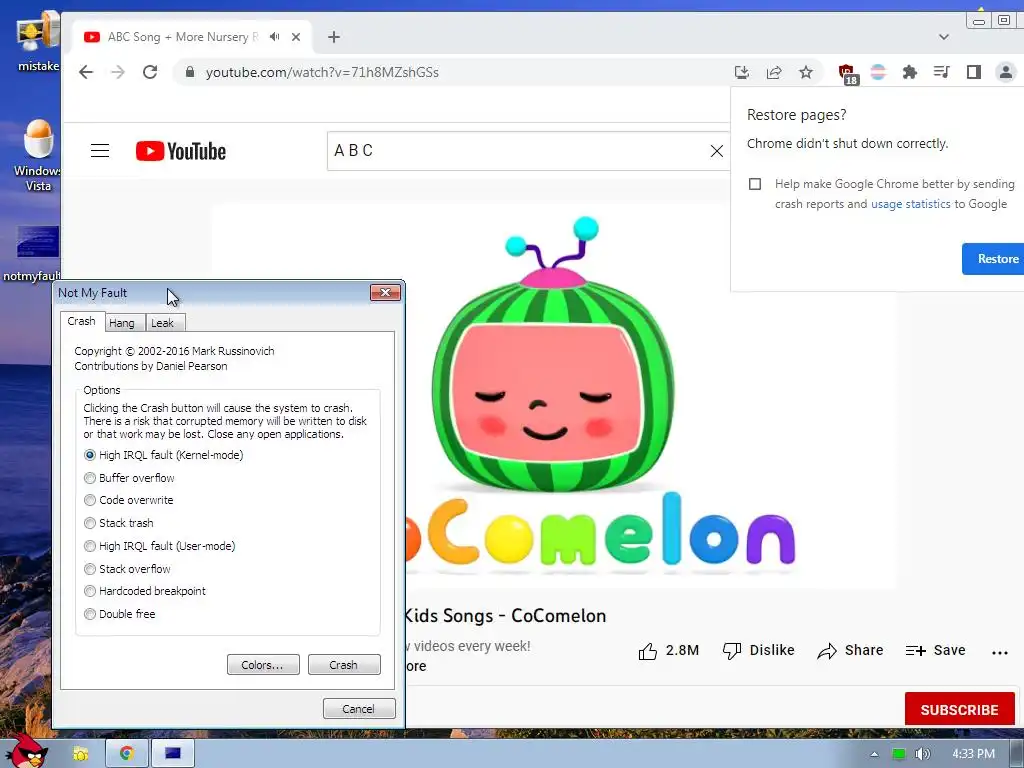Image resolution: width=1024 pixels, height=768 pixels.
Task: Open a new tab with the plus button
Action: [x=334, y=37]
